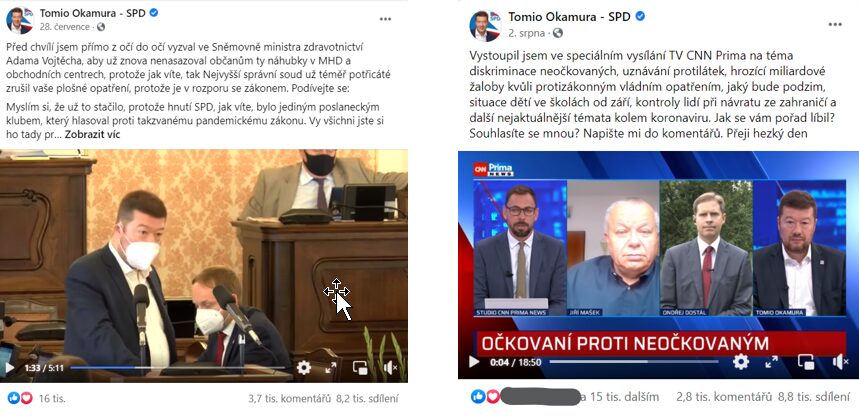Open three-dots menu on left post
859x420 pixels.
coord(385,19)
